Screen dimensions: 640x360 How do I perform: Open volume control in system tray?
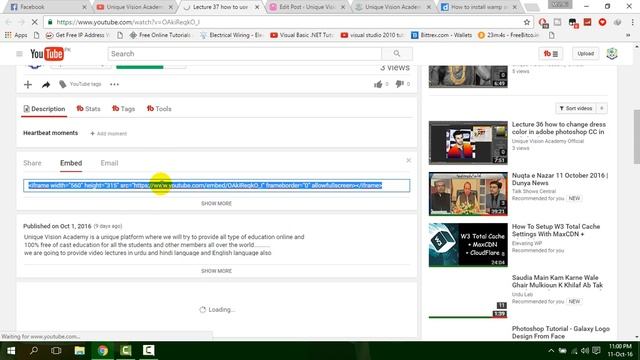coord(585,351)
